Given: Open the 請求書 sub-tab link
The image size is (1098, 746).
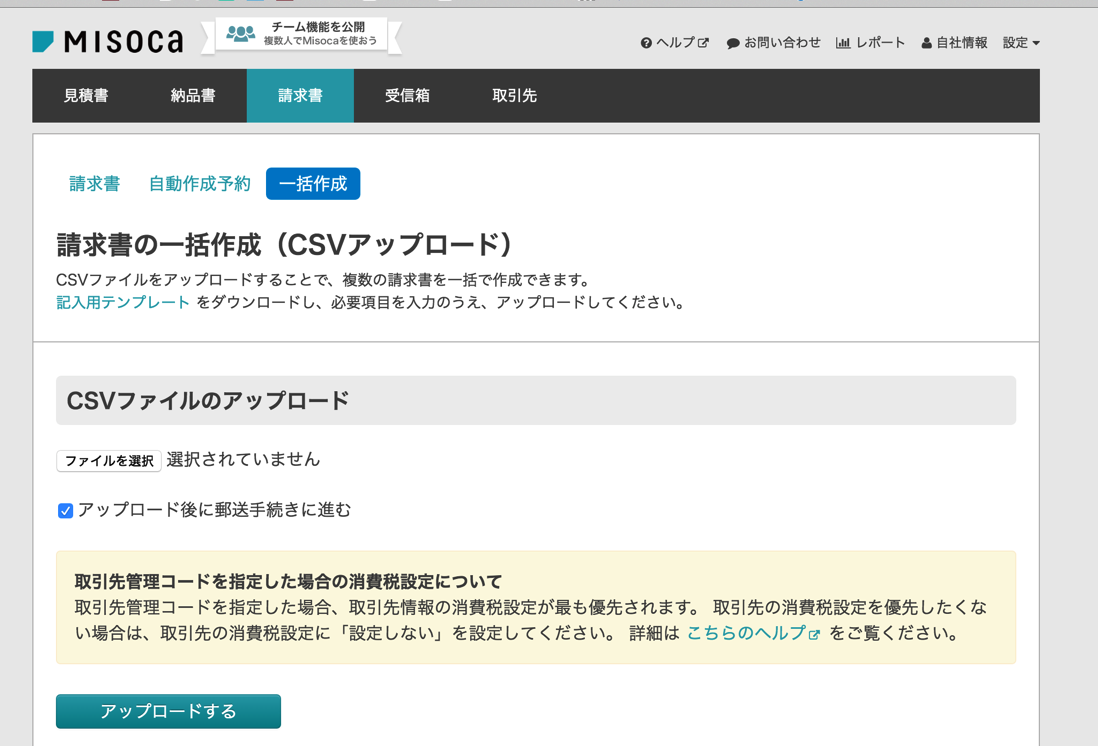Looking at the screenshot, I should point(95,184).
